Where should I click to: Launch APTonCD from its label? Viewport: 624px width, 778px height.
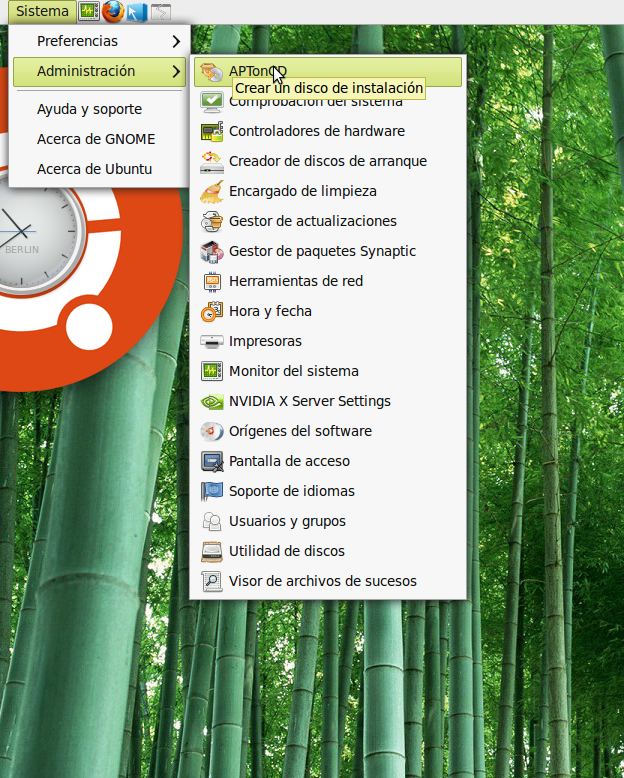point(257,71)
